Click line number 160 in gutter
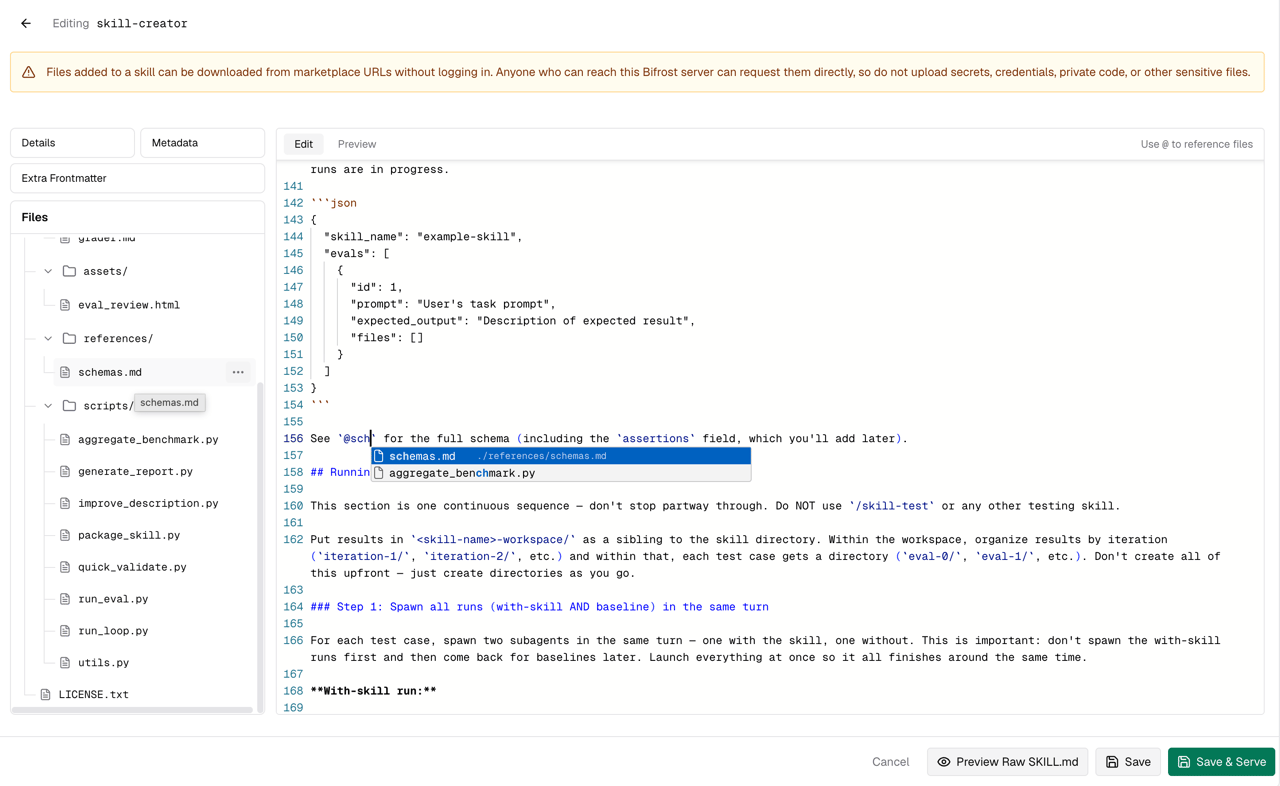Screen dimensions: 1280x786 pyautogui.click(x=293, y=506)
